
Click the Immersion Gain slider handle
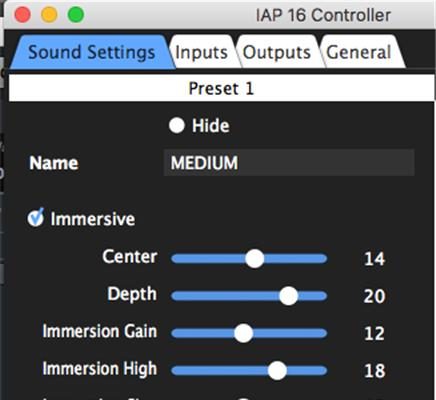pos(243,333)
